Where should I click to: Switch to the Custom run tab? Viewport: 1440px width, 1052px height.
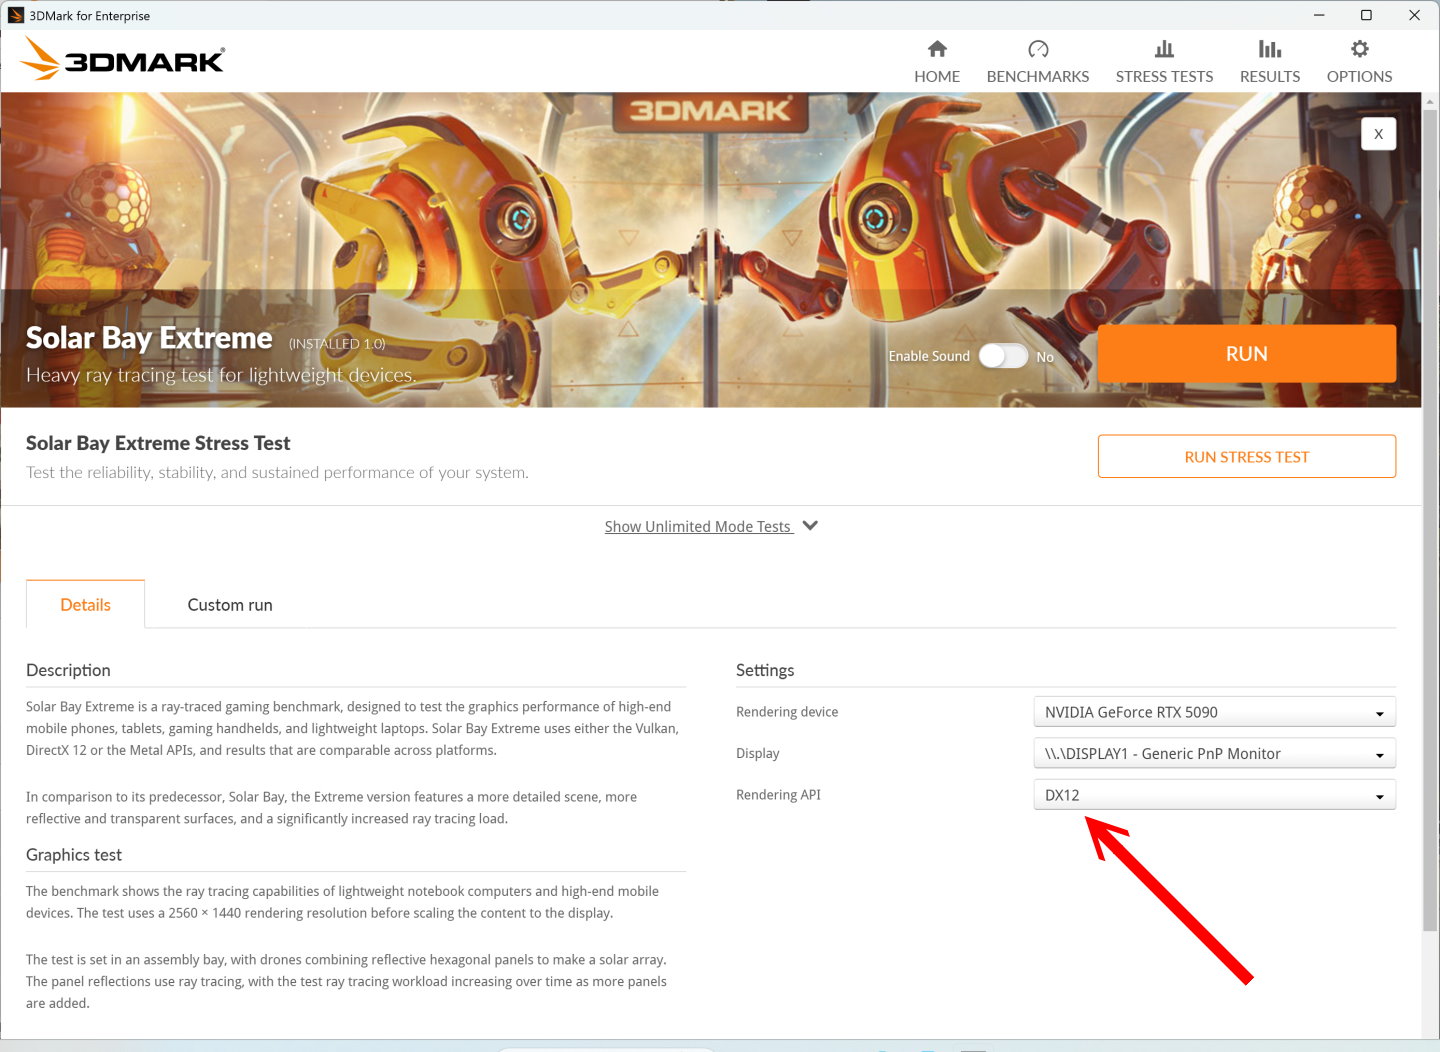[230, 605]
